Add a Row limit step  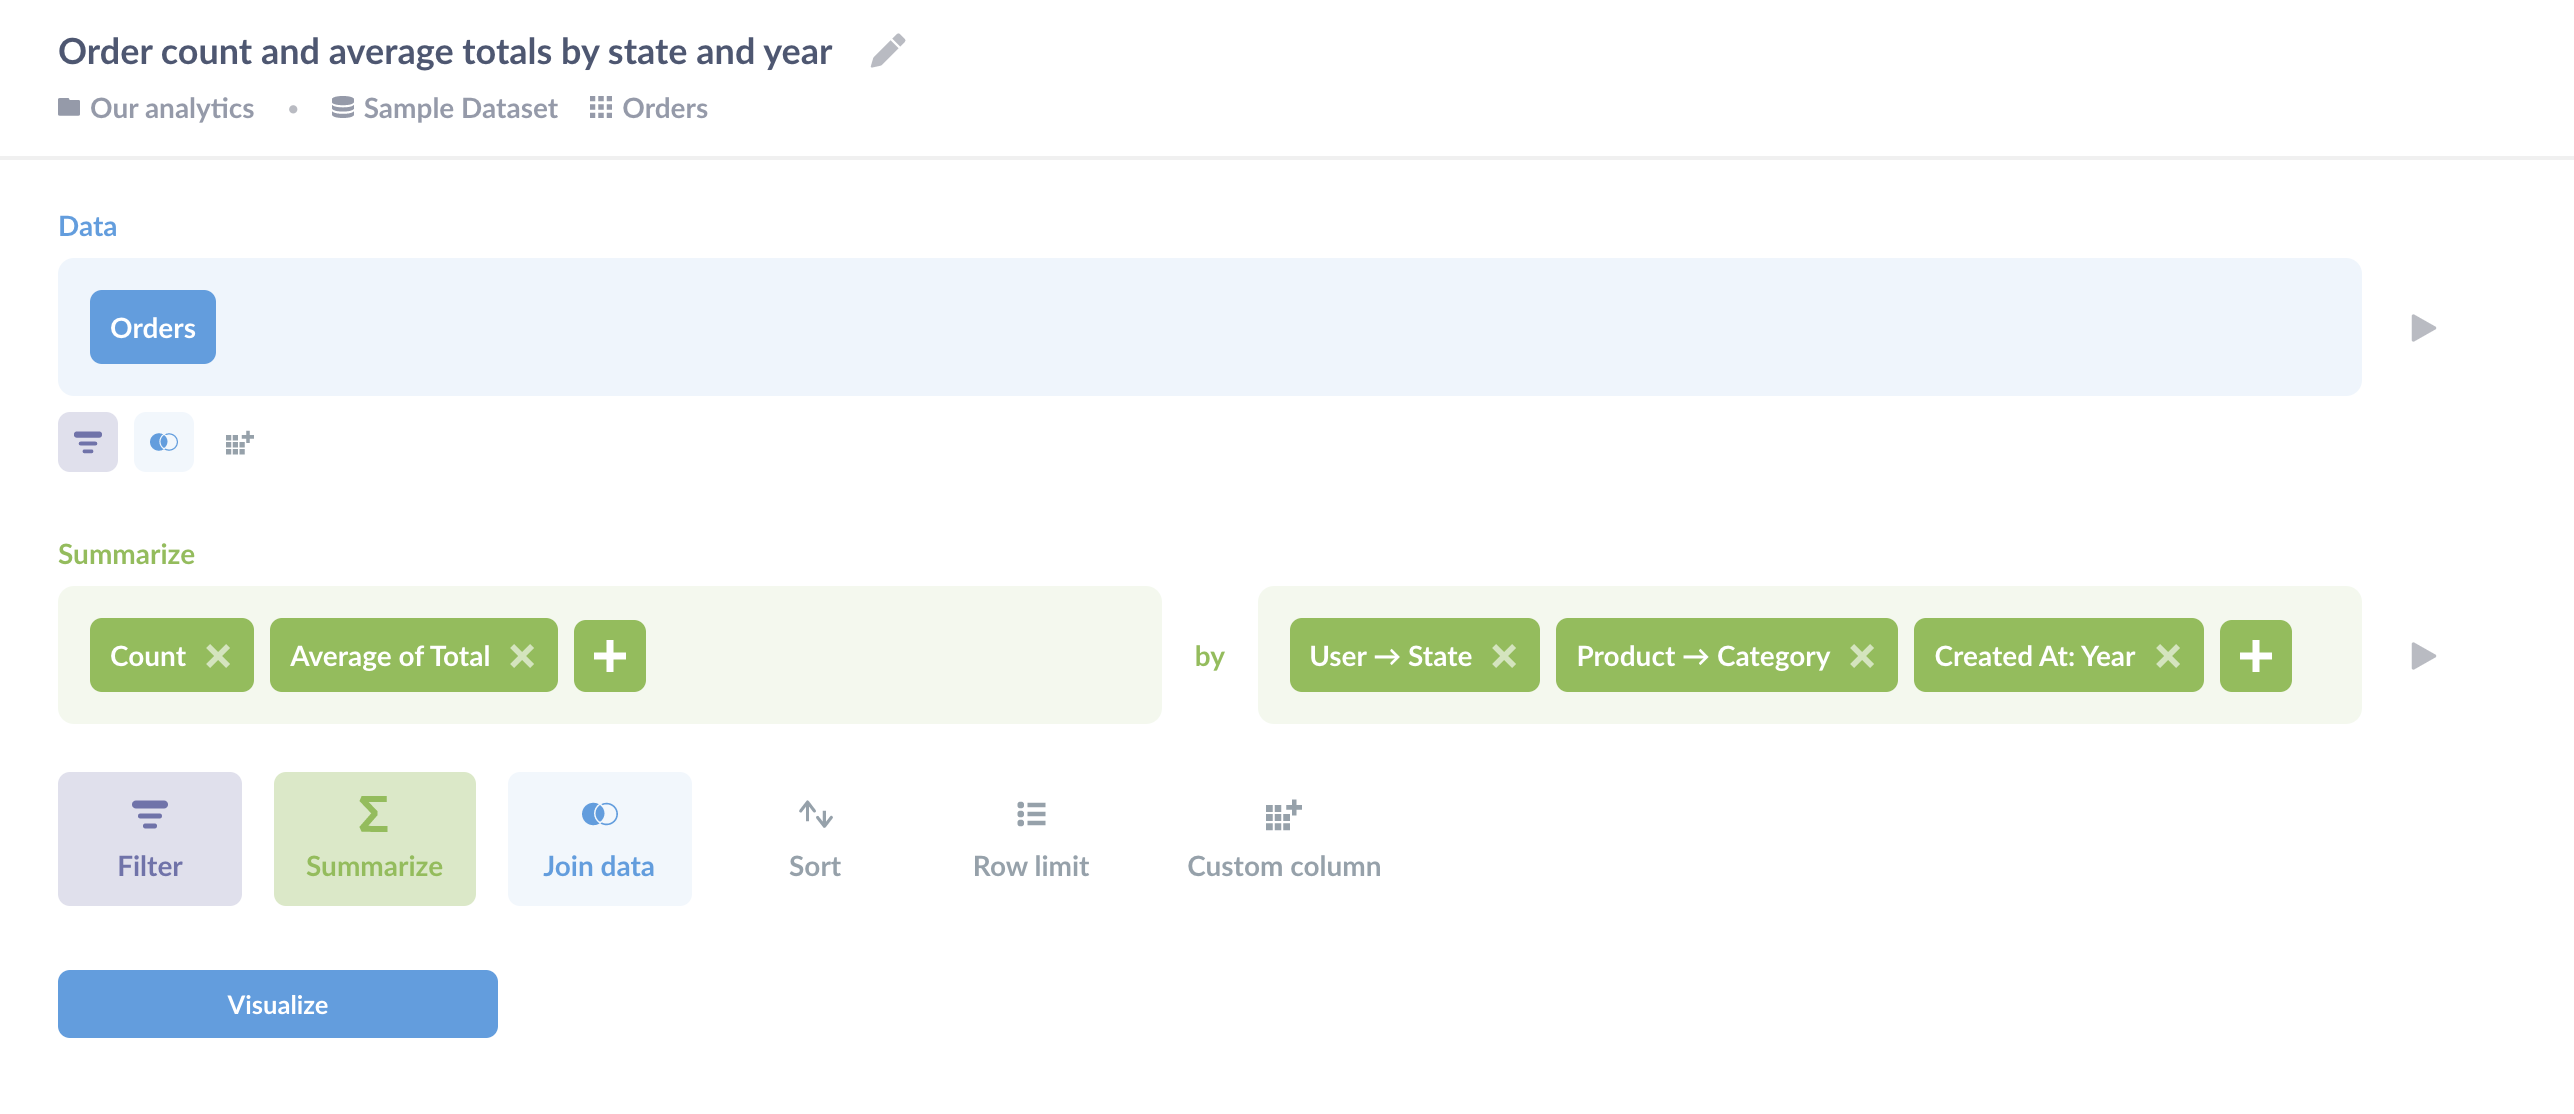[1031, 839]
